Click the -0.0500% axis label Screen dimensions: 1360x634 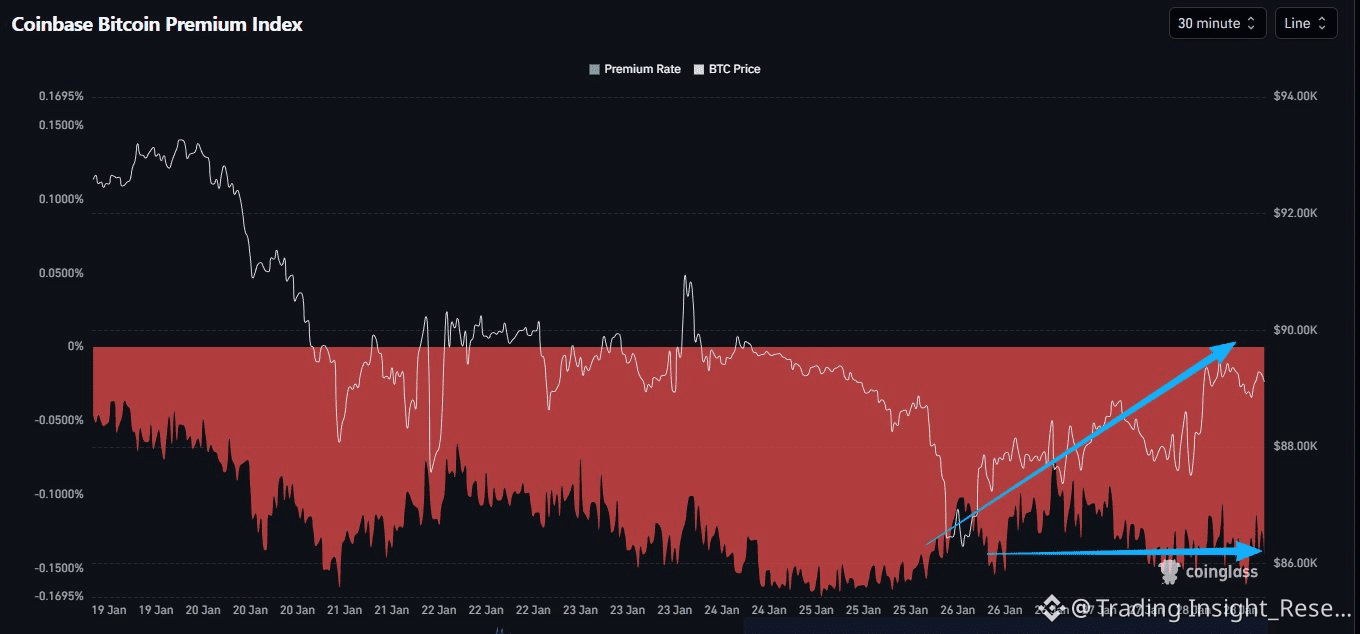point(59,420)
